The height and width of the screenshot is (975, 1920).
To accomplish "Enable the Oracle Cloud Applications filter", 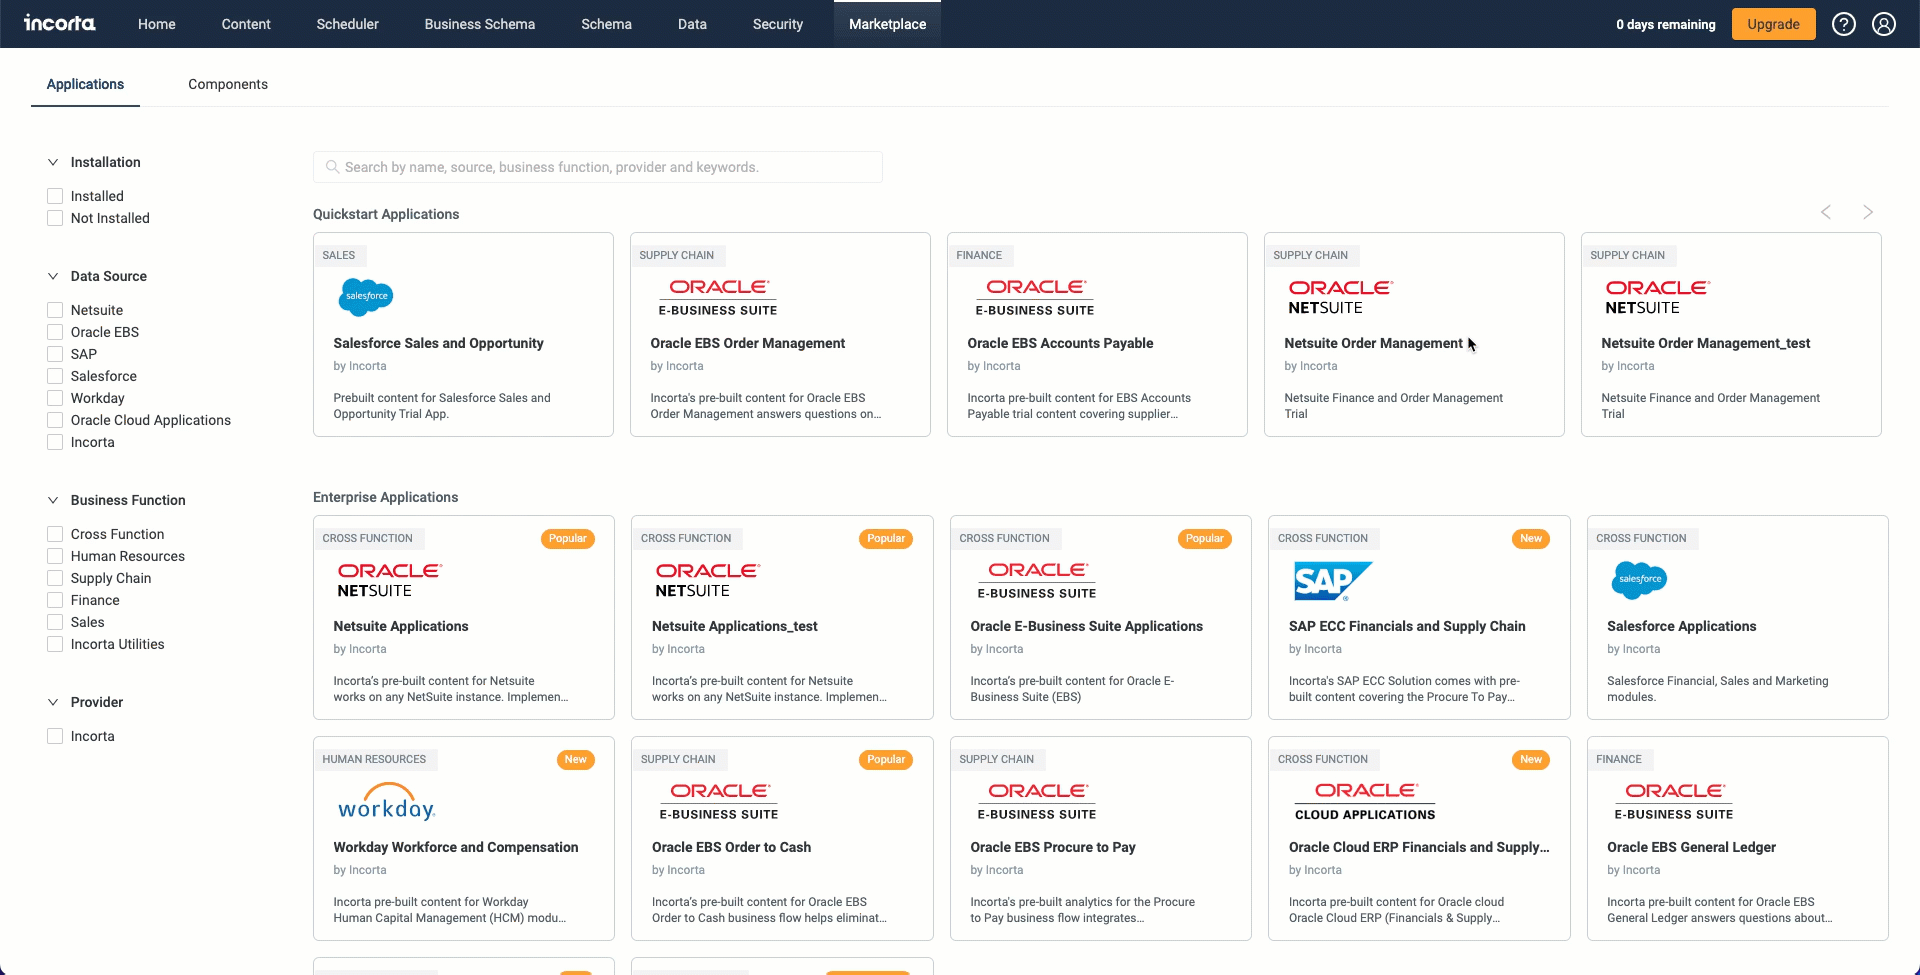I will pyautogui.click(x=55, y=420).
